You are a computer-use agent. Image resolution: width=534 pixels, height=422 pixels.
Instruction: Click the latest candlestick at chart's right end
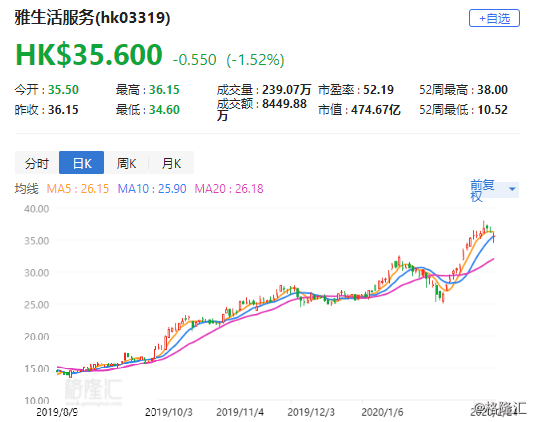[494, 237]
